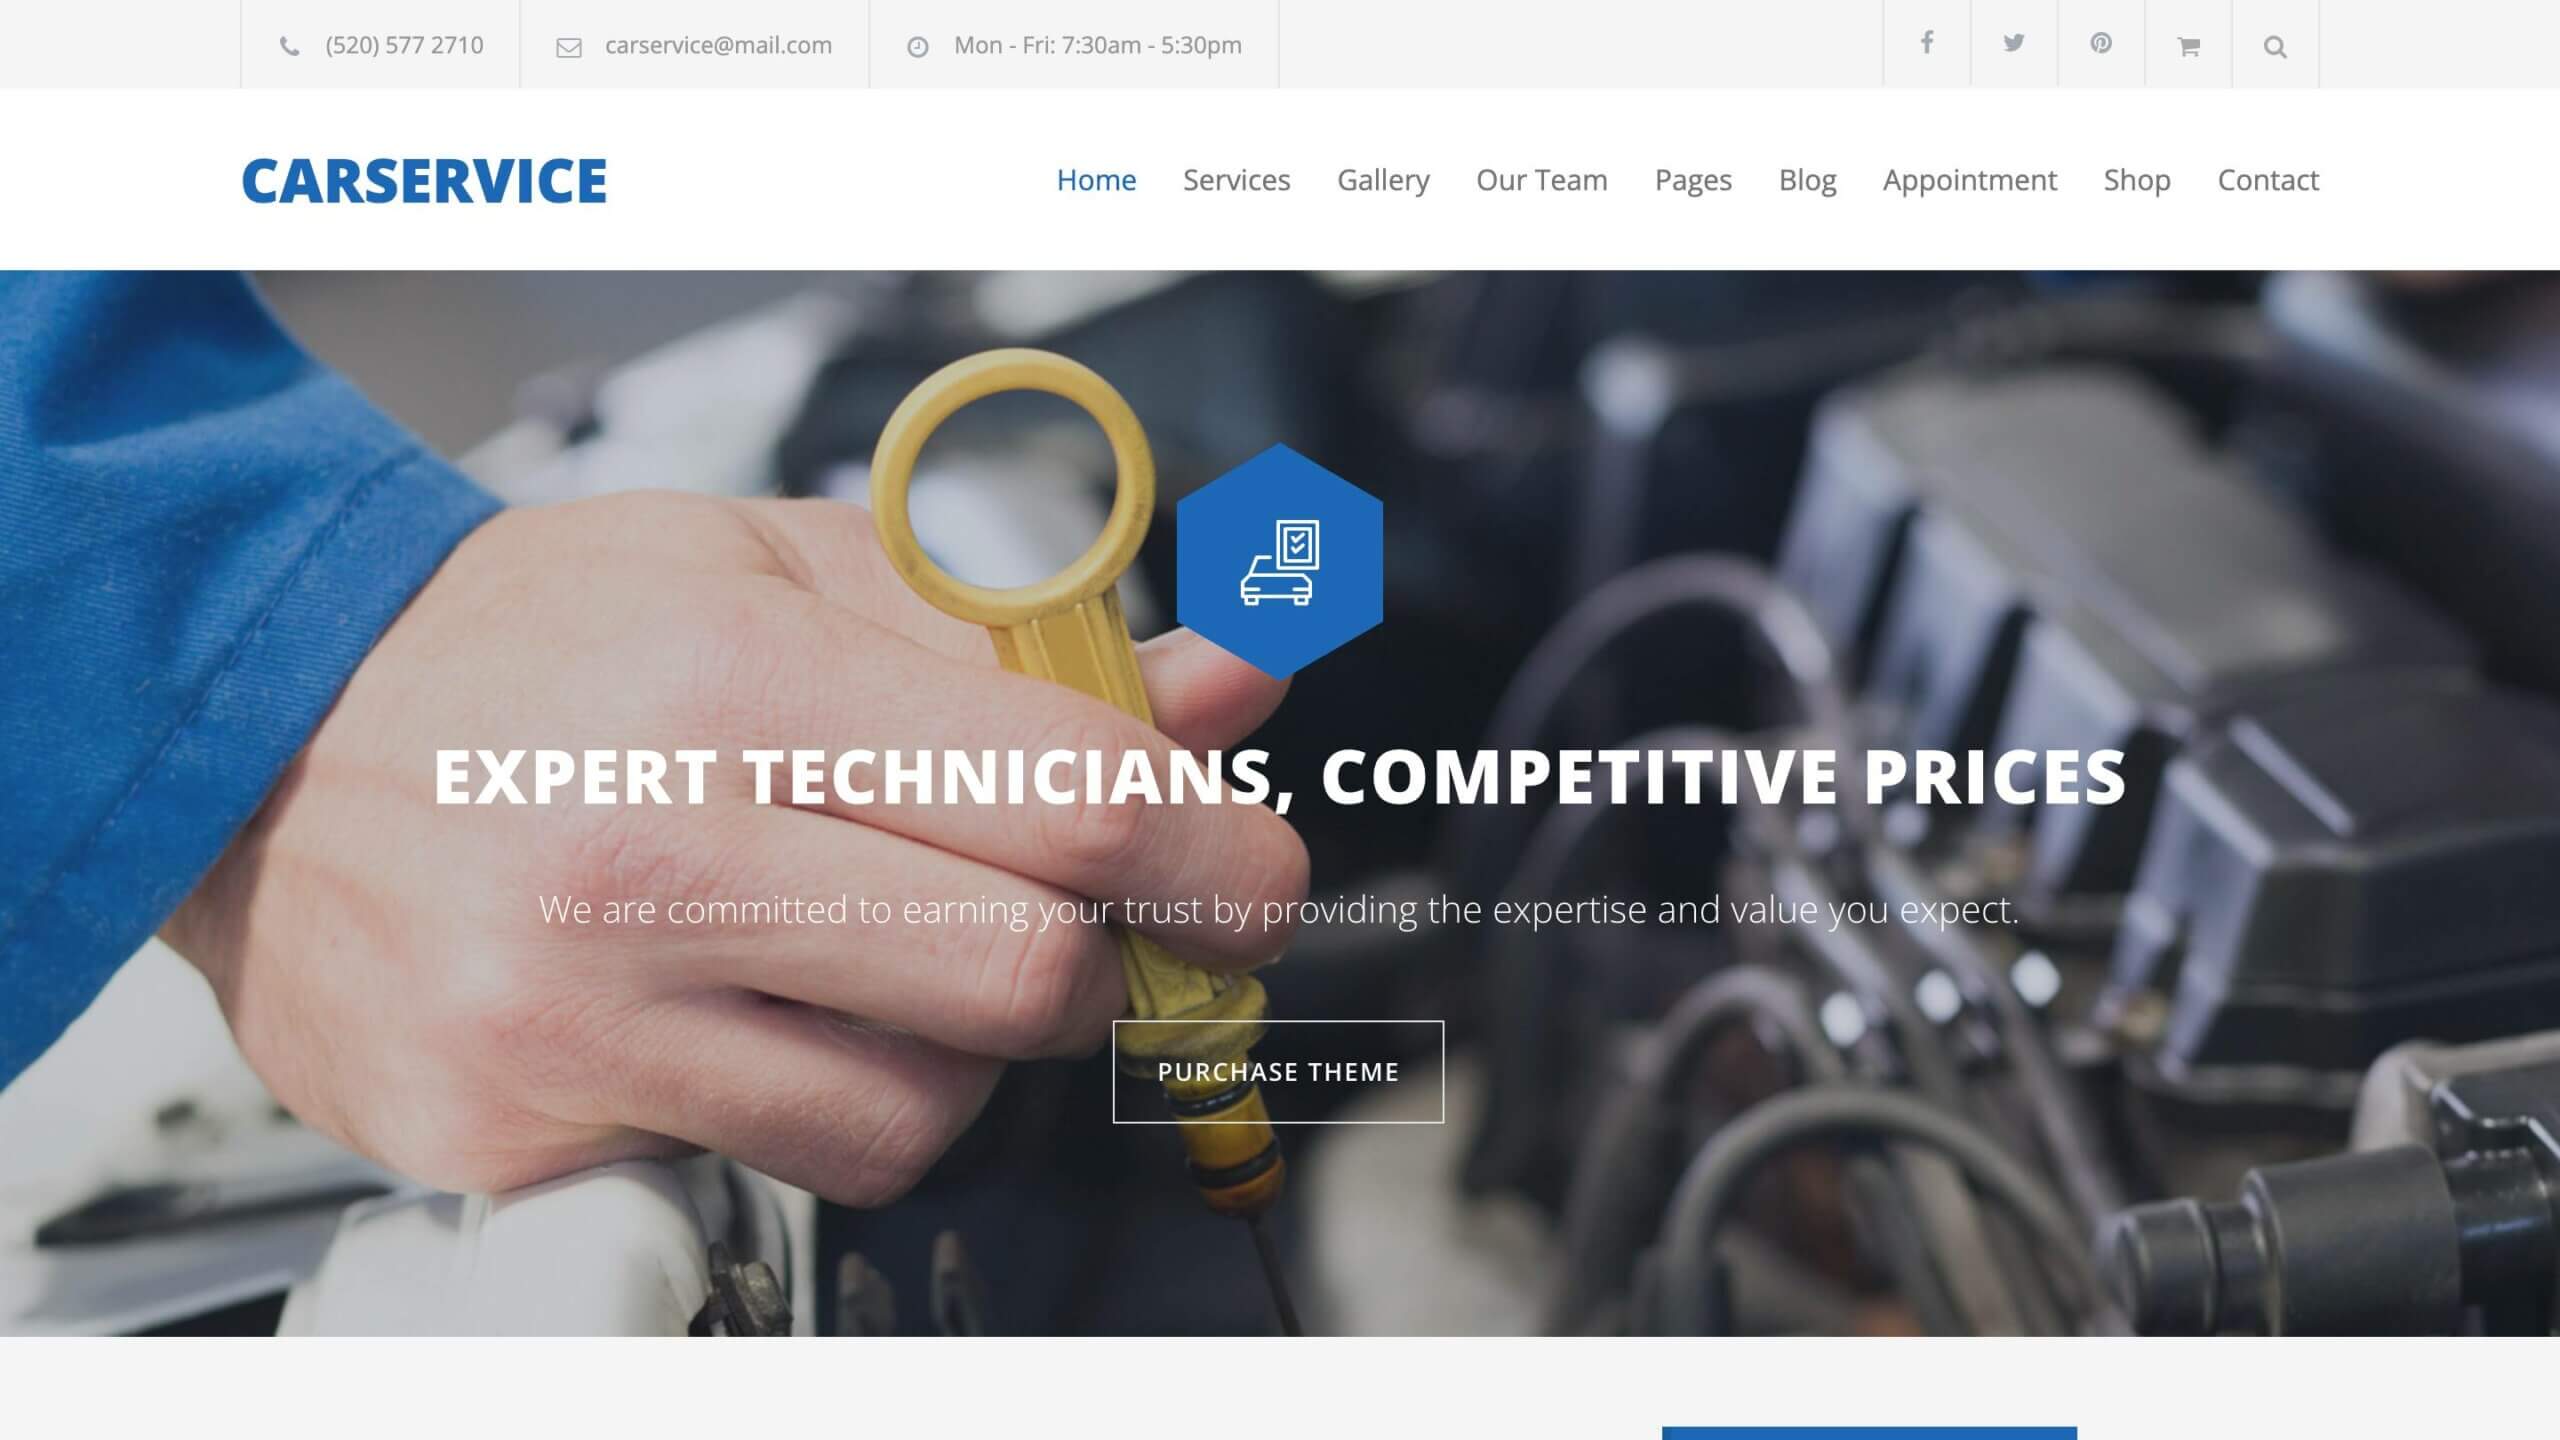This screenshot has width=2560, height=1440.
Task: Toggle the Our Team navigation item
Action: pos(1540,179)
